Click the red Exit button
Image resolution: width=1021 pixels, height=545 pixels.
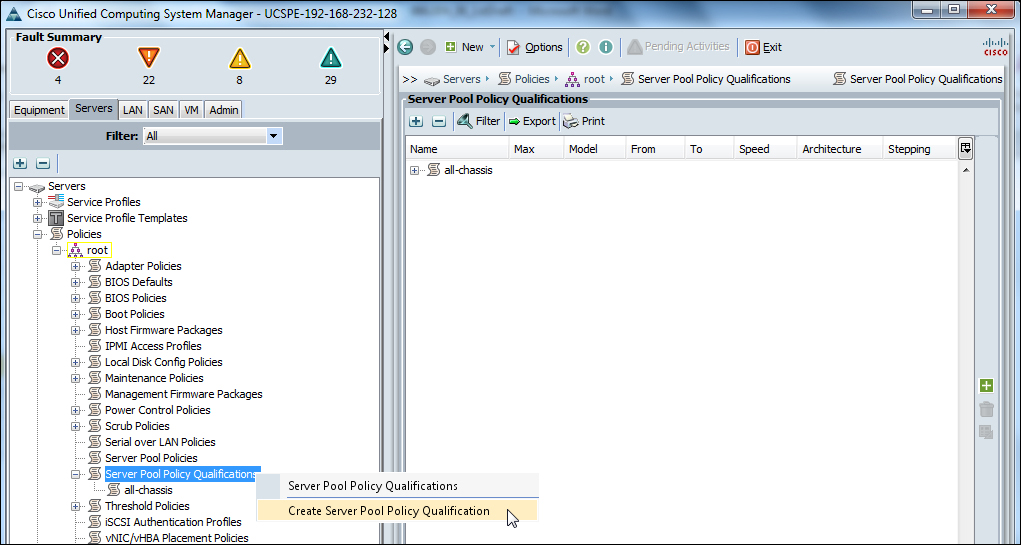tap(763, 47)
